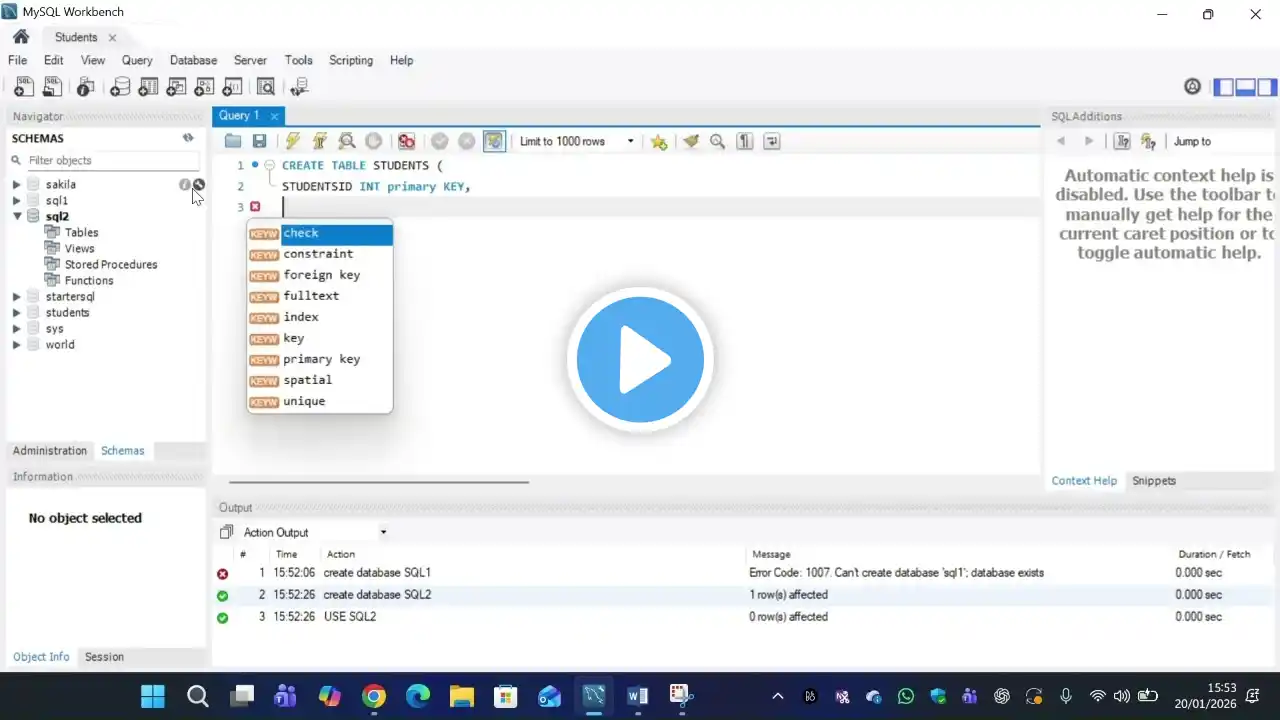Select Tables under sql2
Screen dimensions: 1280x720
tap(81, 233)
